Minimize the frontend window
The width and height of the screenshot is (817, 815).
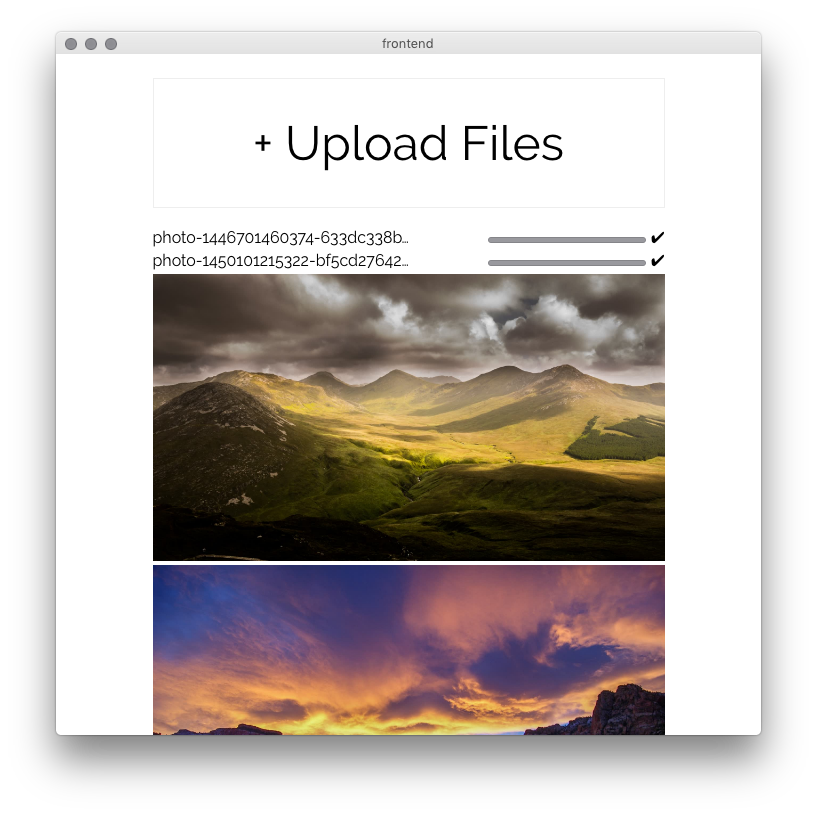[91, 44]
